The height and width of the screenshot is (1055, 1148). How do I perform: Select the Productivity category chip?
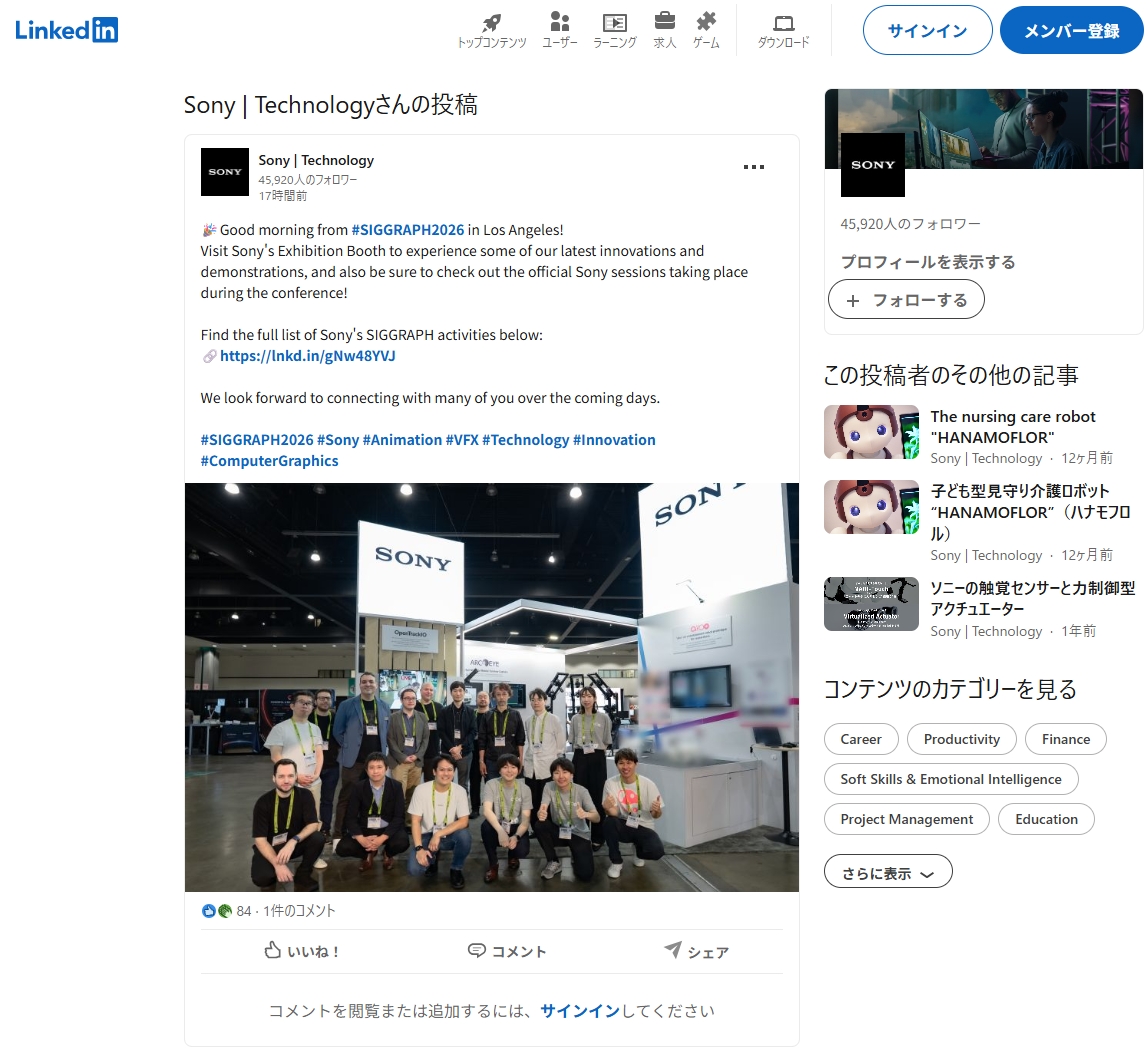(x=962, y=739)
